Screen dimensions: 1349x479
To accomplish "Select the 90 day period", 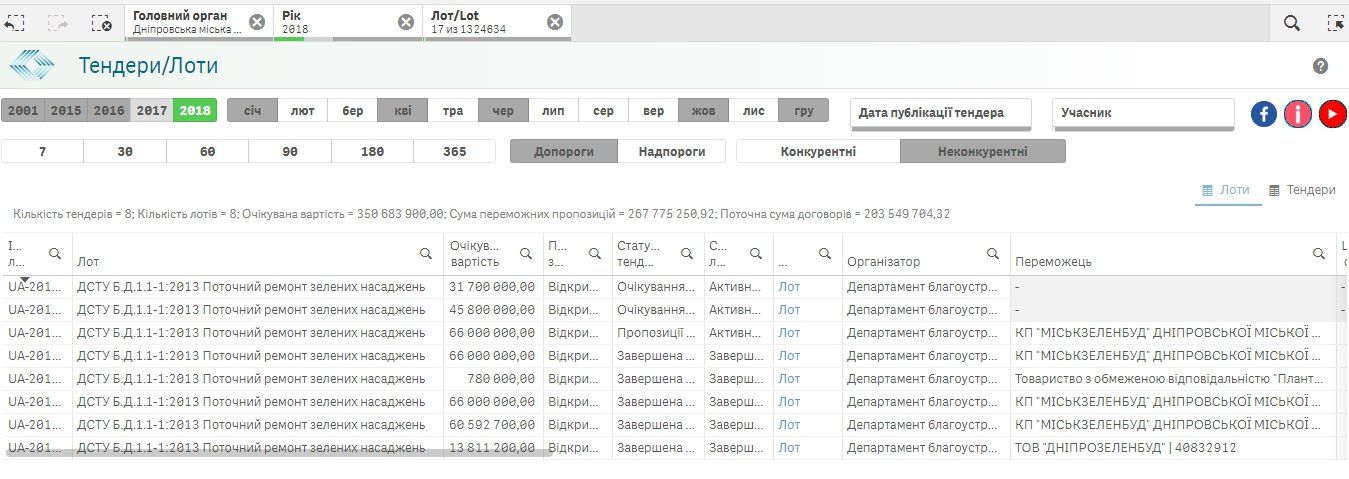I will tap(290, 152).
